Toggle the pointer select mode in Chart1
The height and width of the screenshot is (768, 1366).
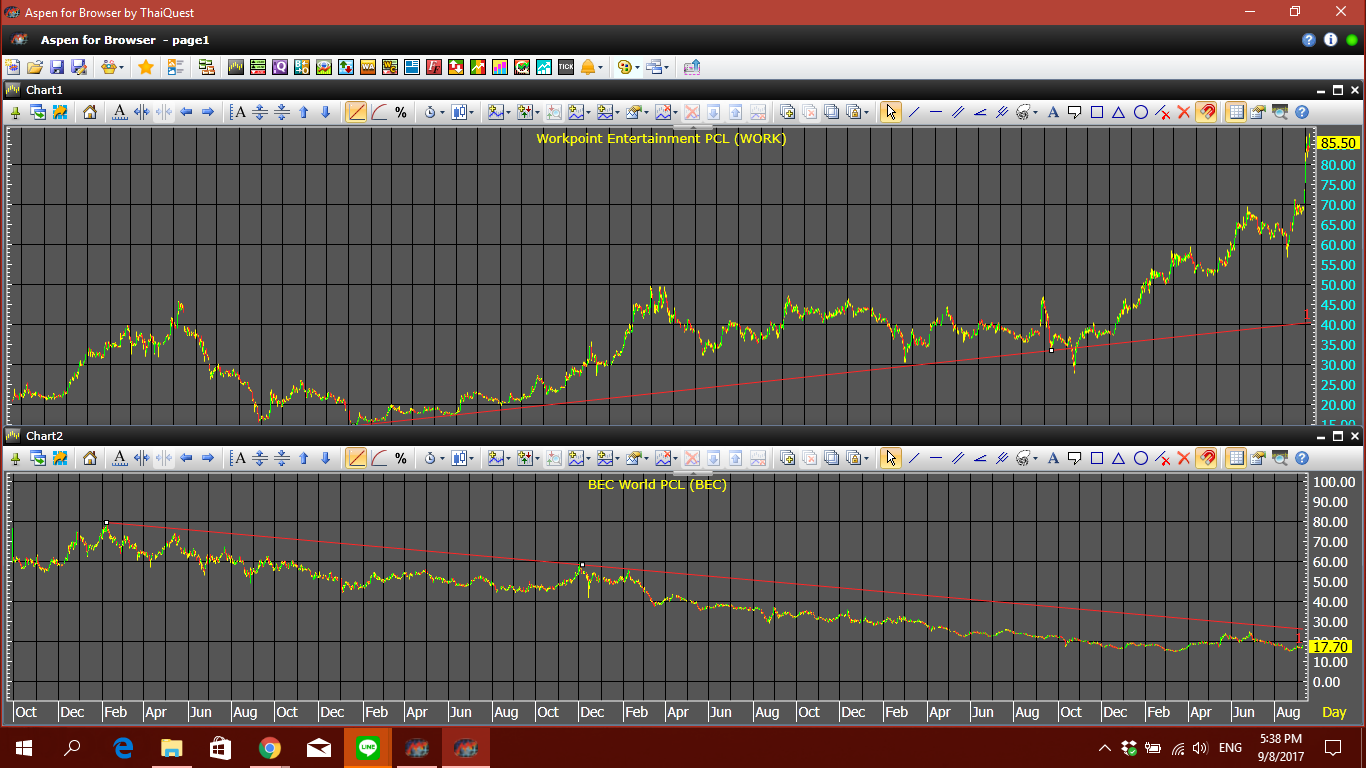coord(891,112)
